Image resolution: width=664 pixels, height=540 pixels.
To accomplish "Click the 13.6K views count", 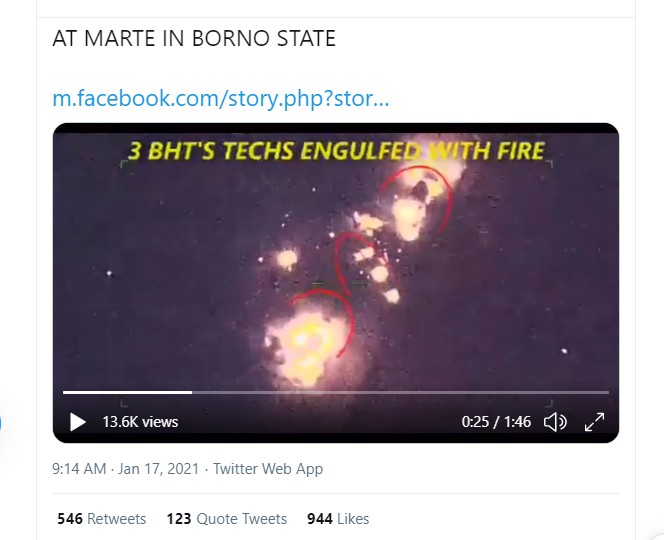I will click(140, 422).
